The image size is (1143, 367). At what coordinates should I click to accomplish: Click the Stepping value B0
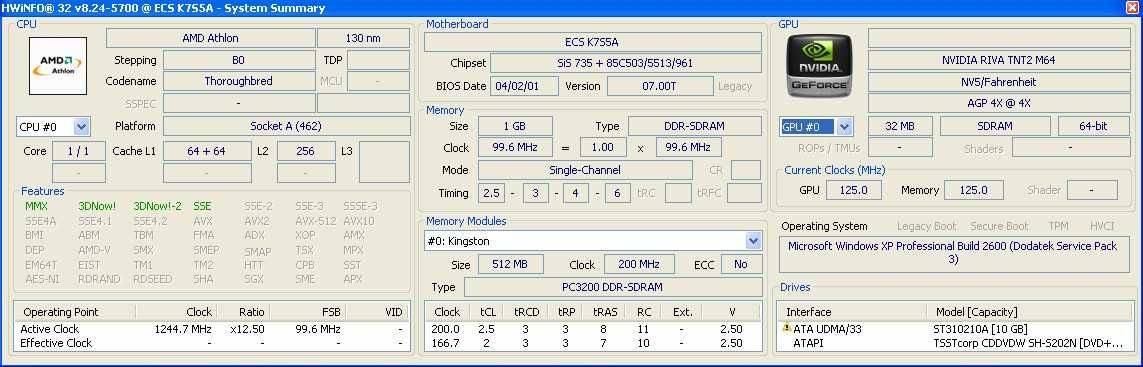(x=238, y=60)
